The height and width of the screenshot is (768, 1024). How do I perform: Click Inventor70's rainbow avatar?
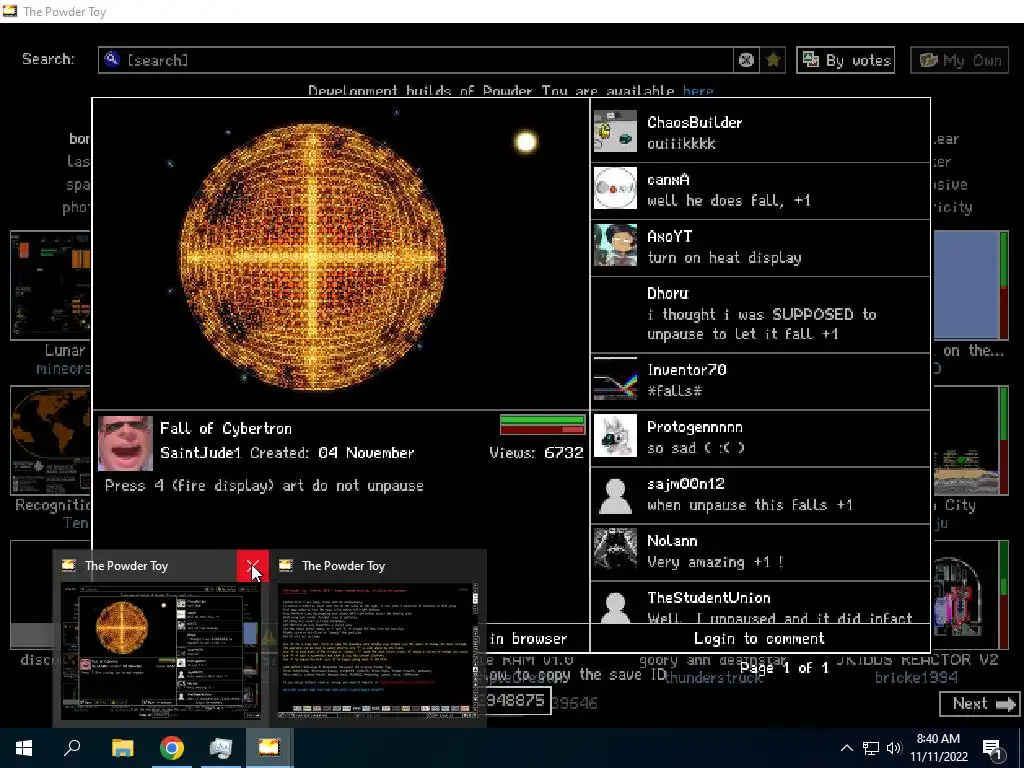pyautogui.click(x=615, y=379)
